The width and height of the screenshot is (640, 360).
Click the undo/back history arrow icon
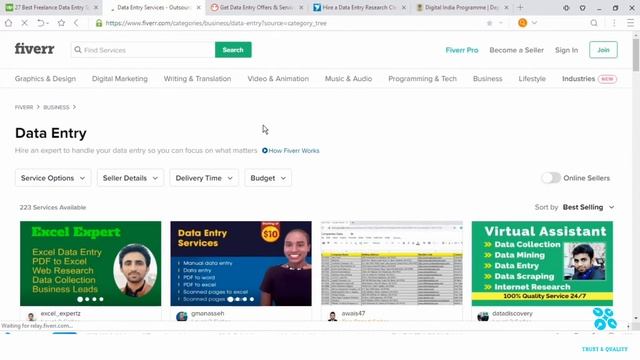(41, 23)
